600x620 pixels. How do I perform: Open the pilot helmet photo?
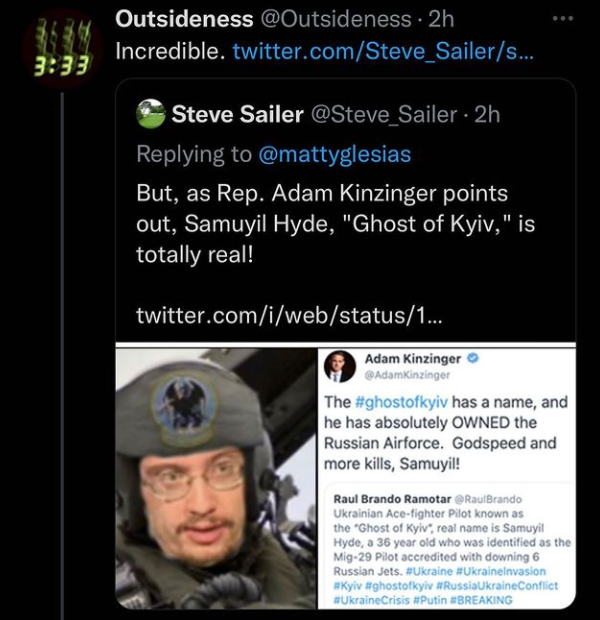click(215, 478)
